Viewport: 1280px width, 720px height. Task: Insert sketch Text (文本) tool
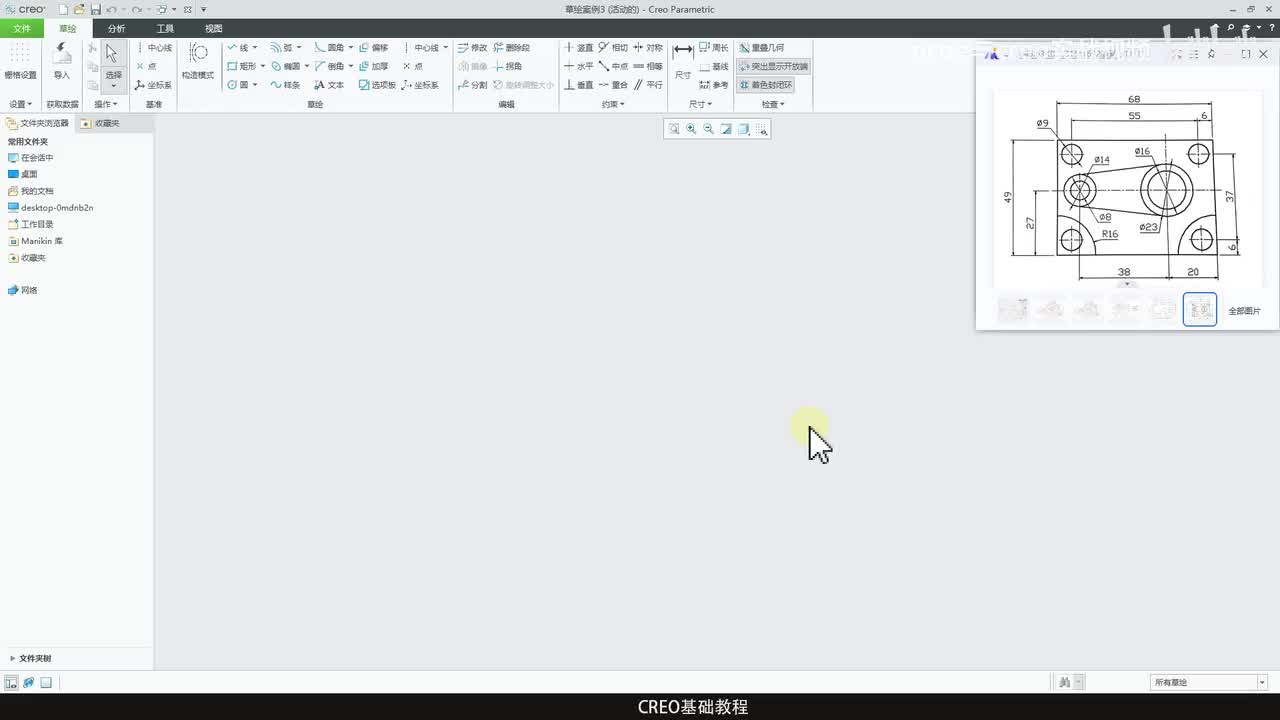point(329,85)
